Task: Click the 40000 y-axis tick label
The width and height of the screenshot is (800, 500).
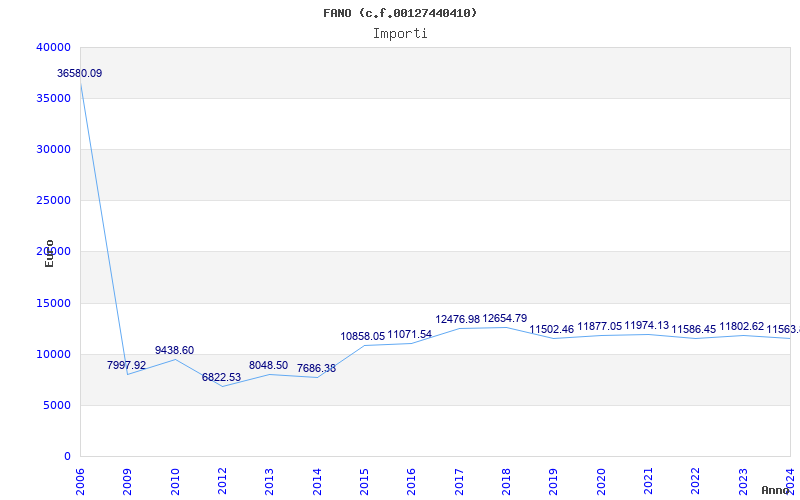Action: (54, 47)
